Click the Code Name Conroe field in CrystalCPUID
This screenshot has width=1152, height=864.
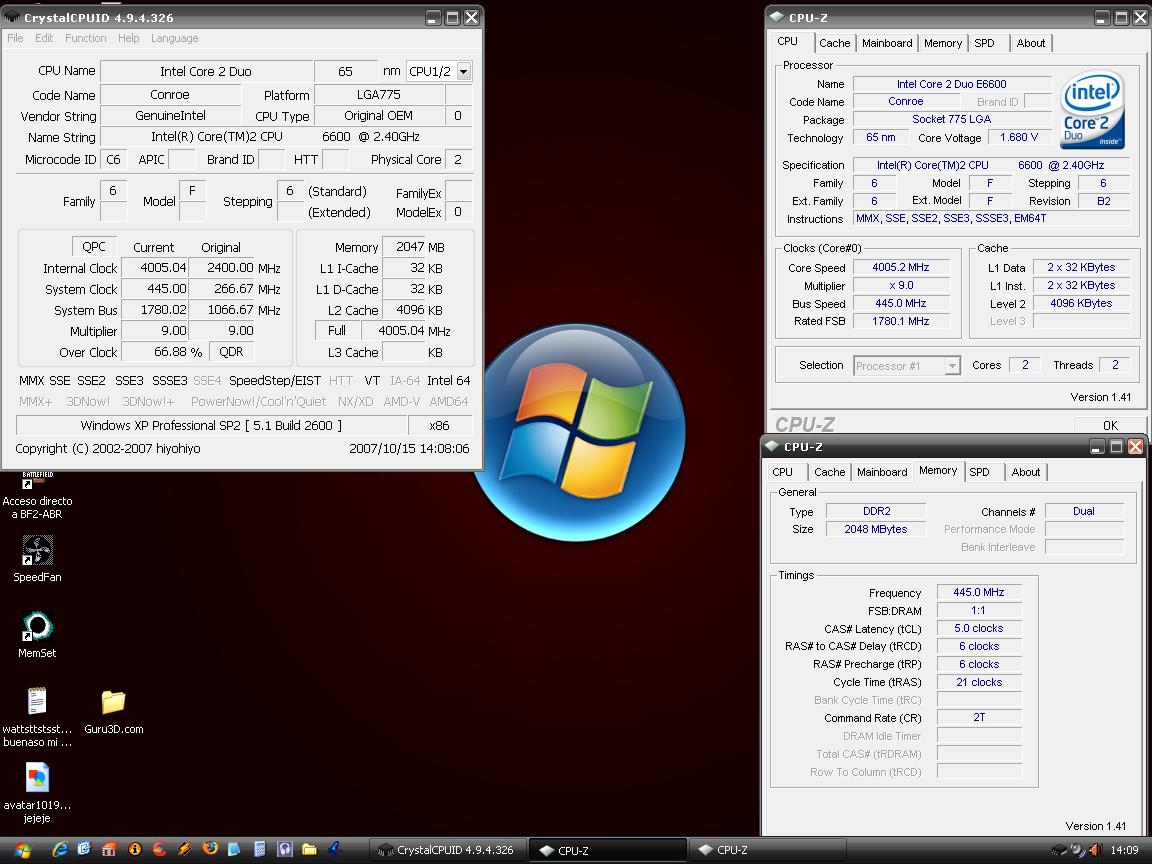pyautogui.click(x=170, y=95)
